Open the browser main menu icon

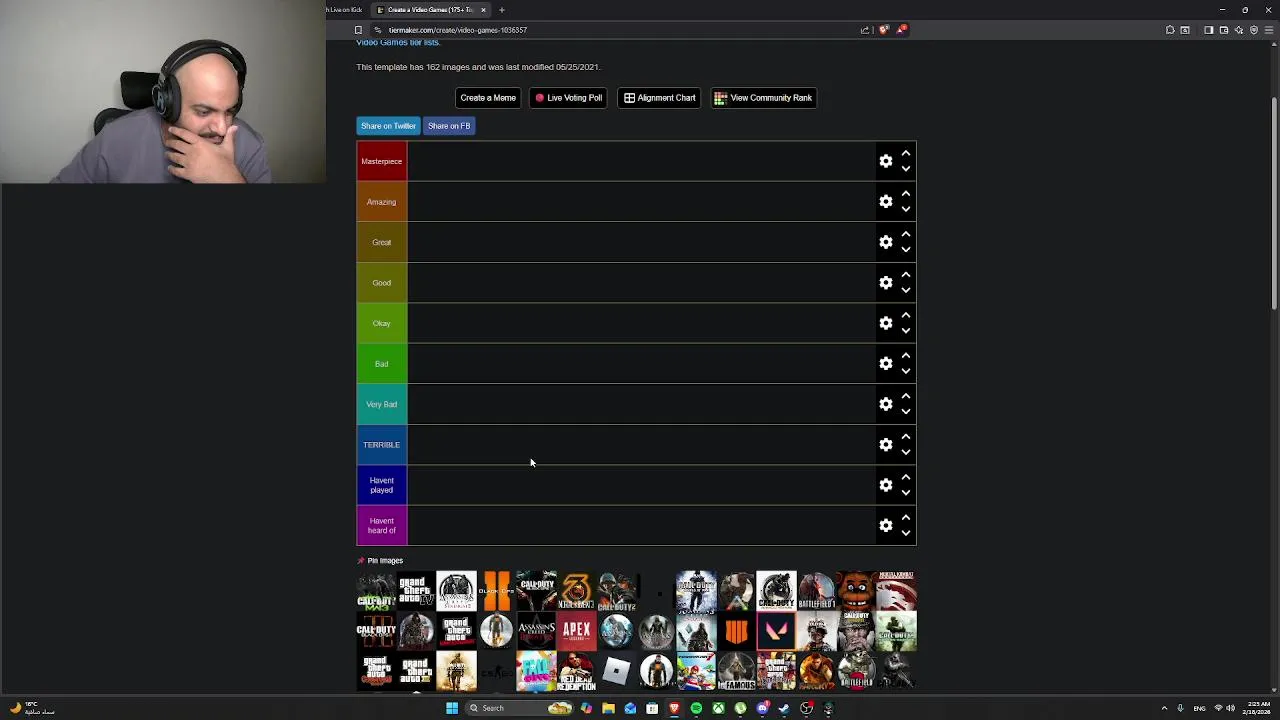(x=1270, y=30)
